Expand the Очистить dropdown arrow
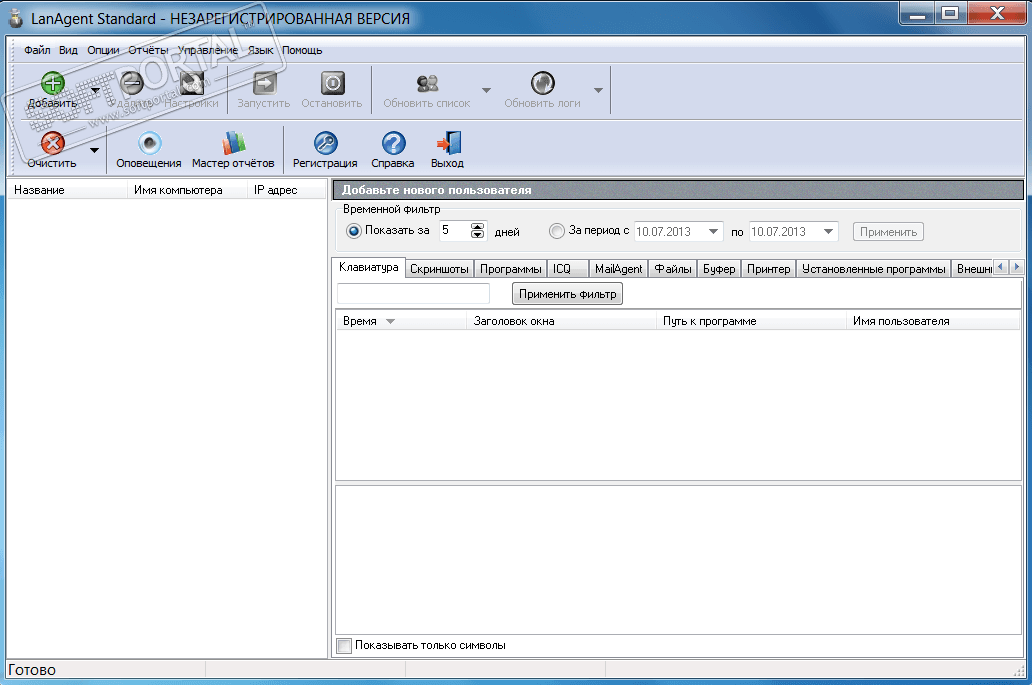 point(95,150)
